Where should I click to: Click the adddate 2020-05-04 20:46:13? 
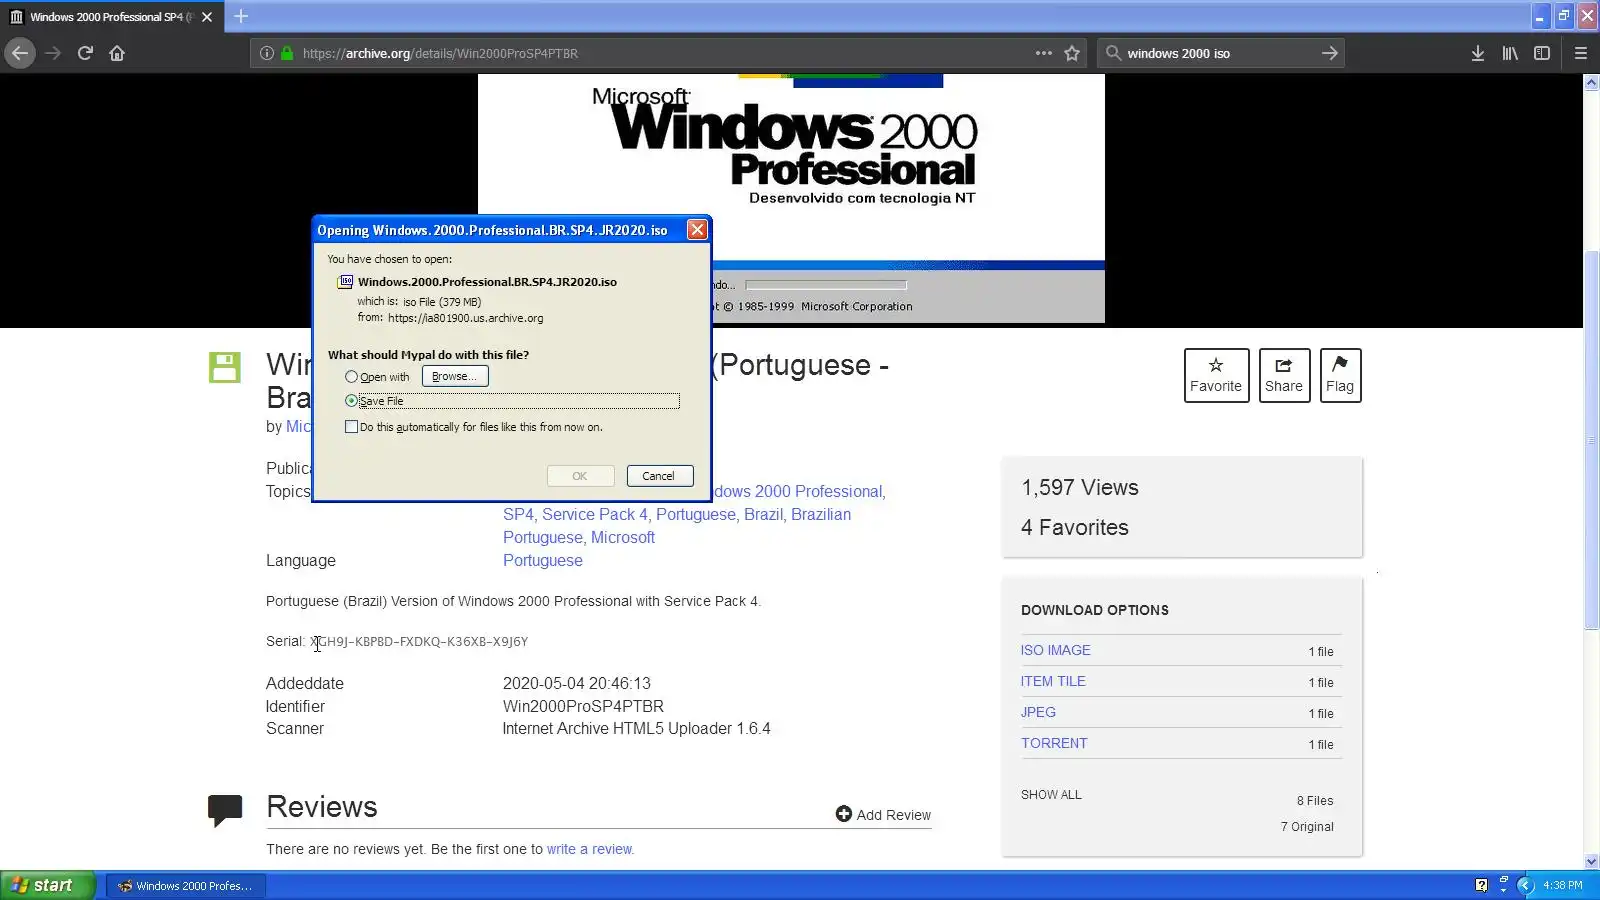[x=577, y=683]
